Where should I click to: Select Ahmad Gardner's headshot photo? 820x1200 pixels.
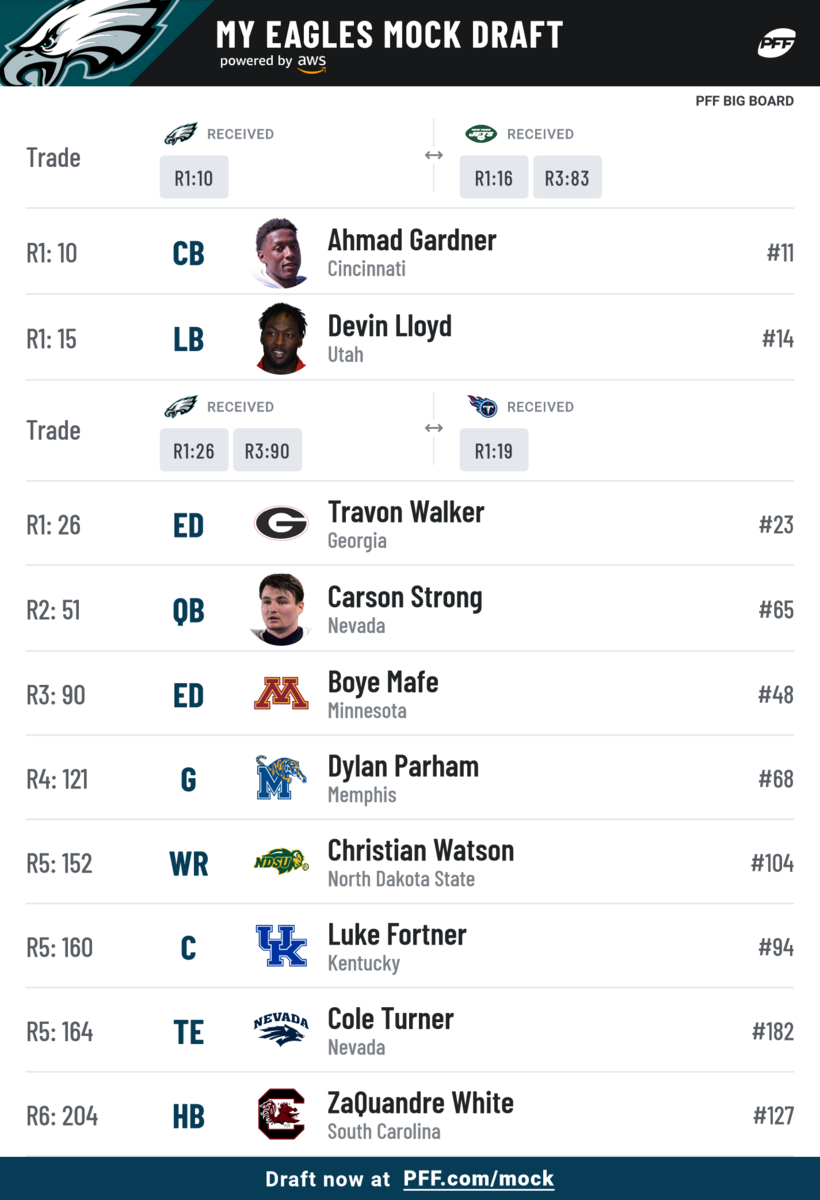(x=281, y=253)
